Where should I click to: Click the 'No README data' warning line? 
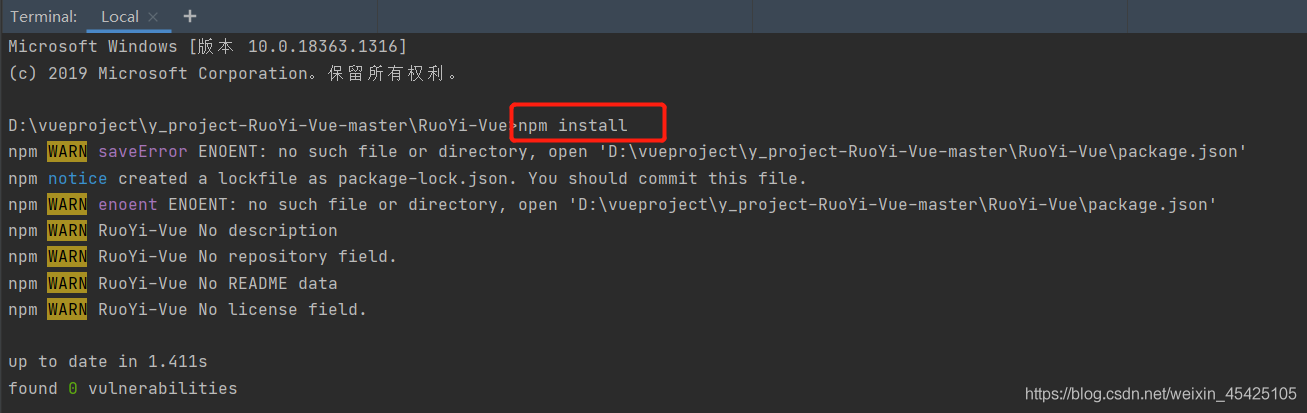pos(267,283)
